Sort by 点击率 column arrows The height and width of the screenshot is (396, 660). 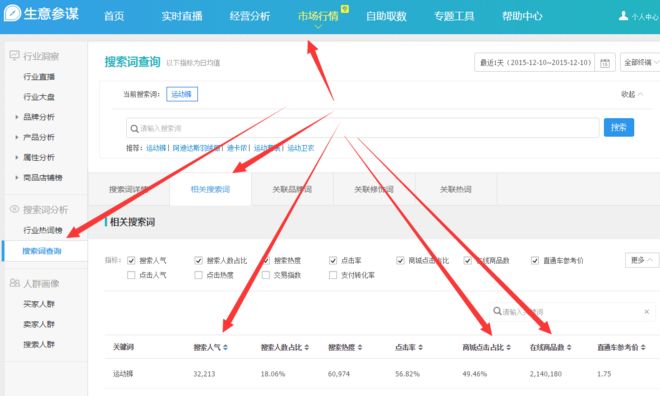click(420, 347)
